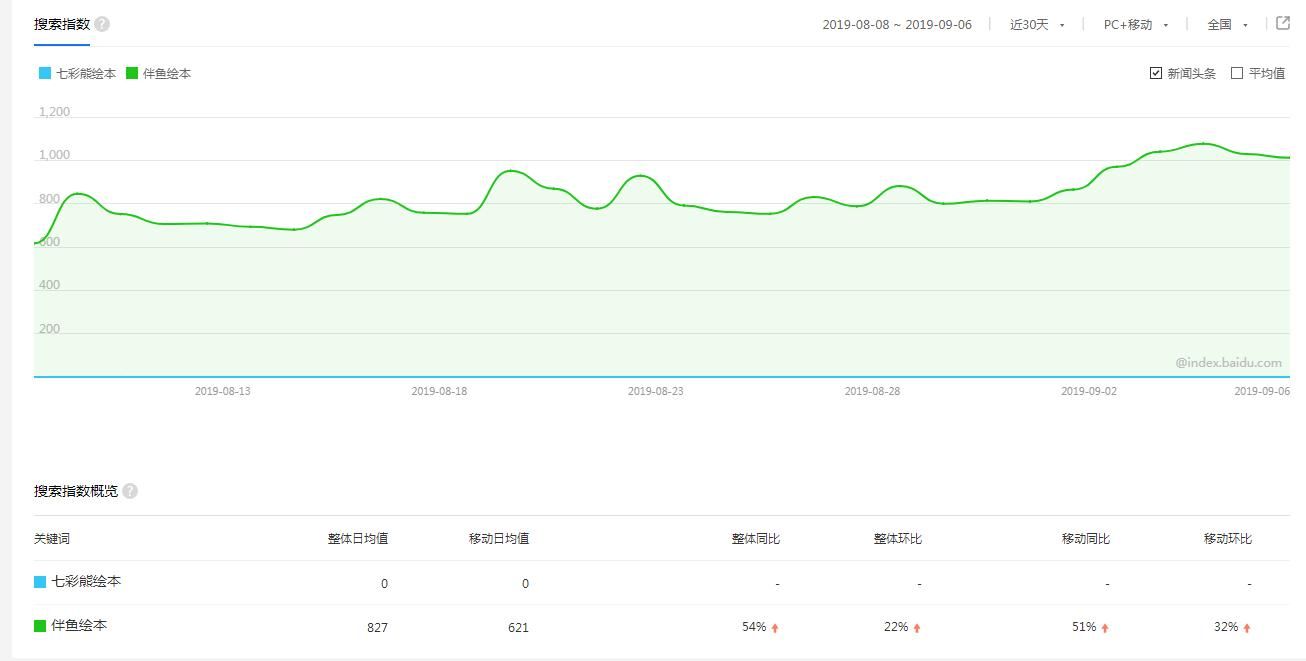Enable the 平均值 checkbox
This screenshot has width=1306, height=661.
point(1237,73)
